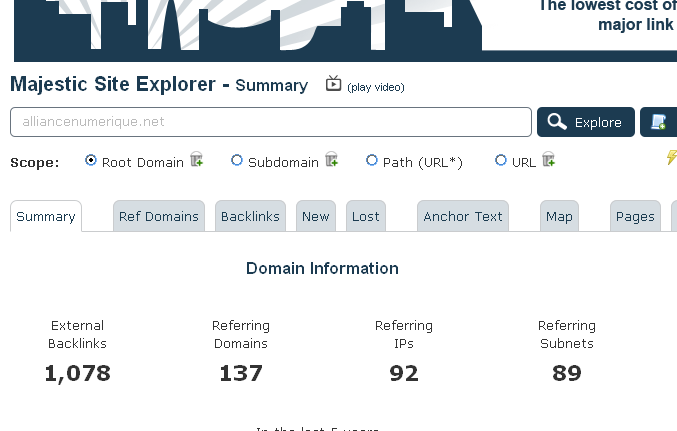Screen dimensions: 677x431
Task: Switch to the Pages tab
Action: pos(635,216)
